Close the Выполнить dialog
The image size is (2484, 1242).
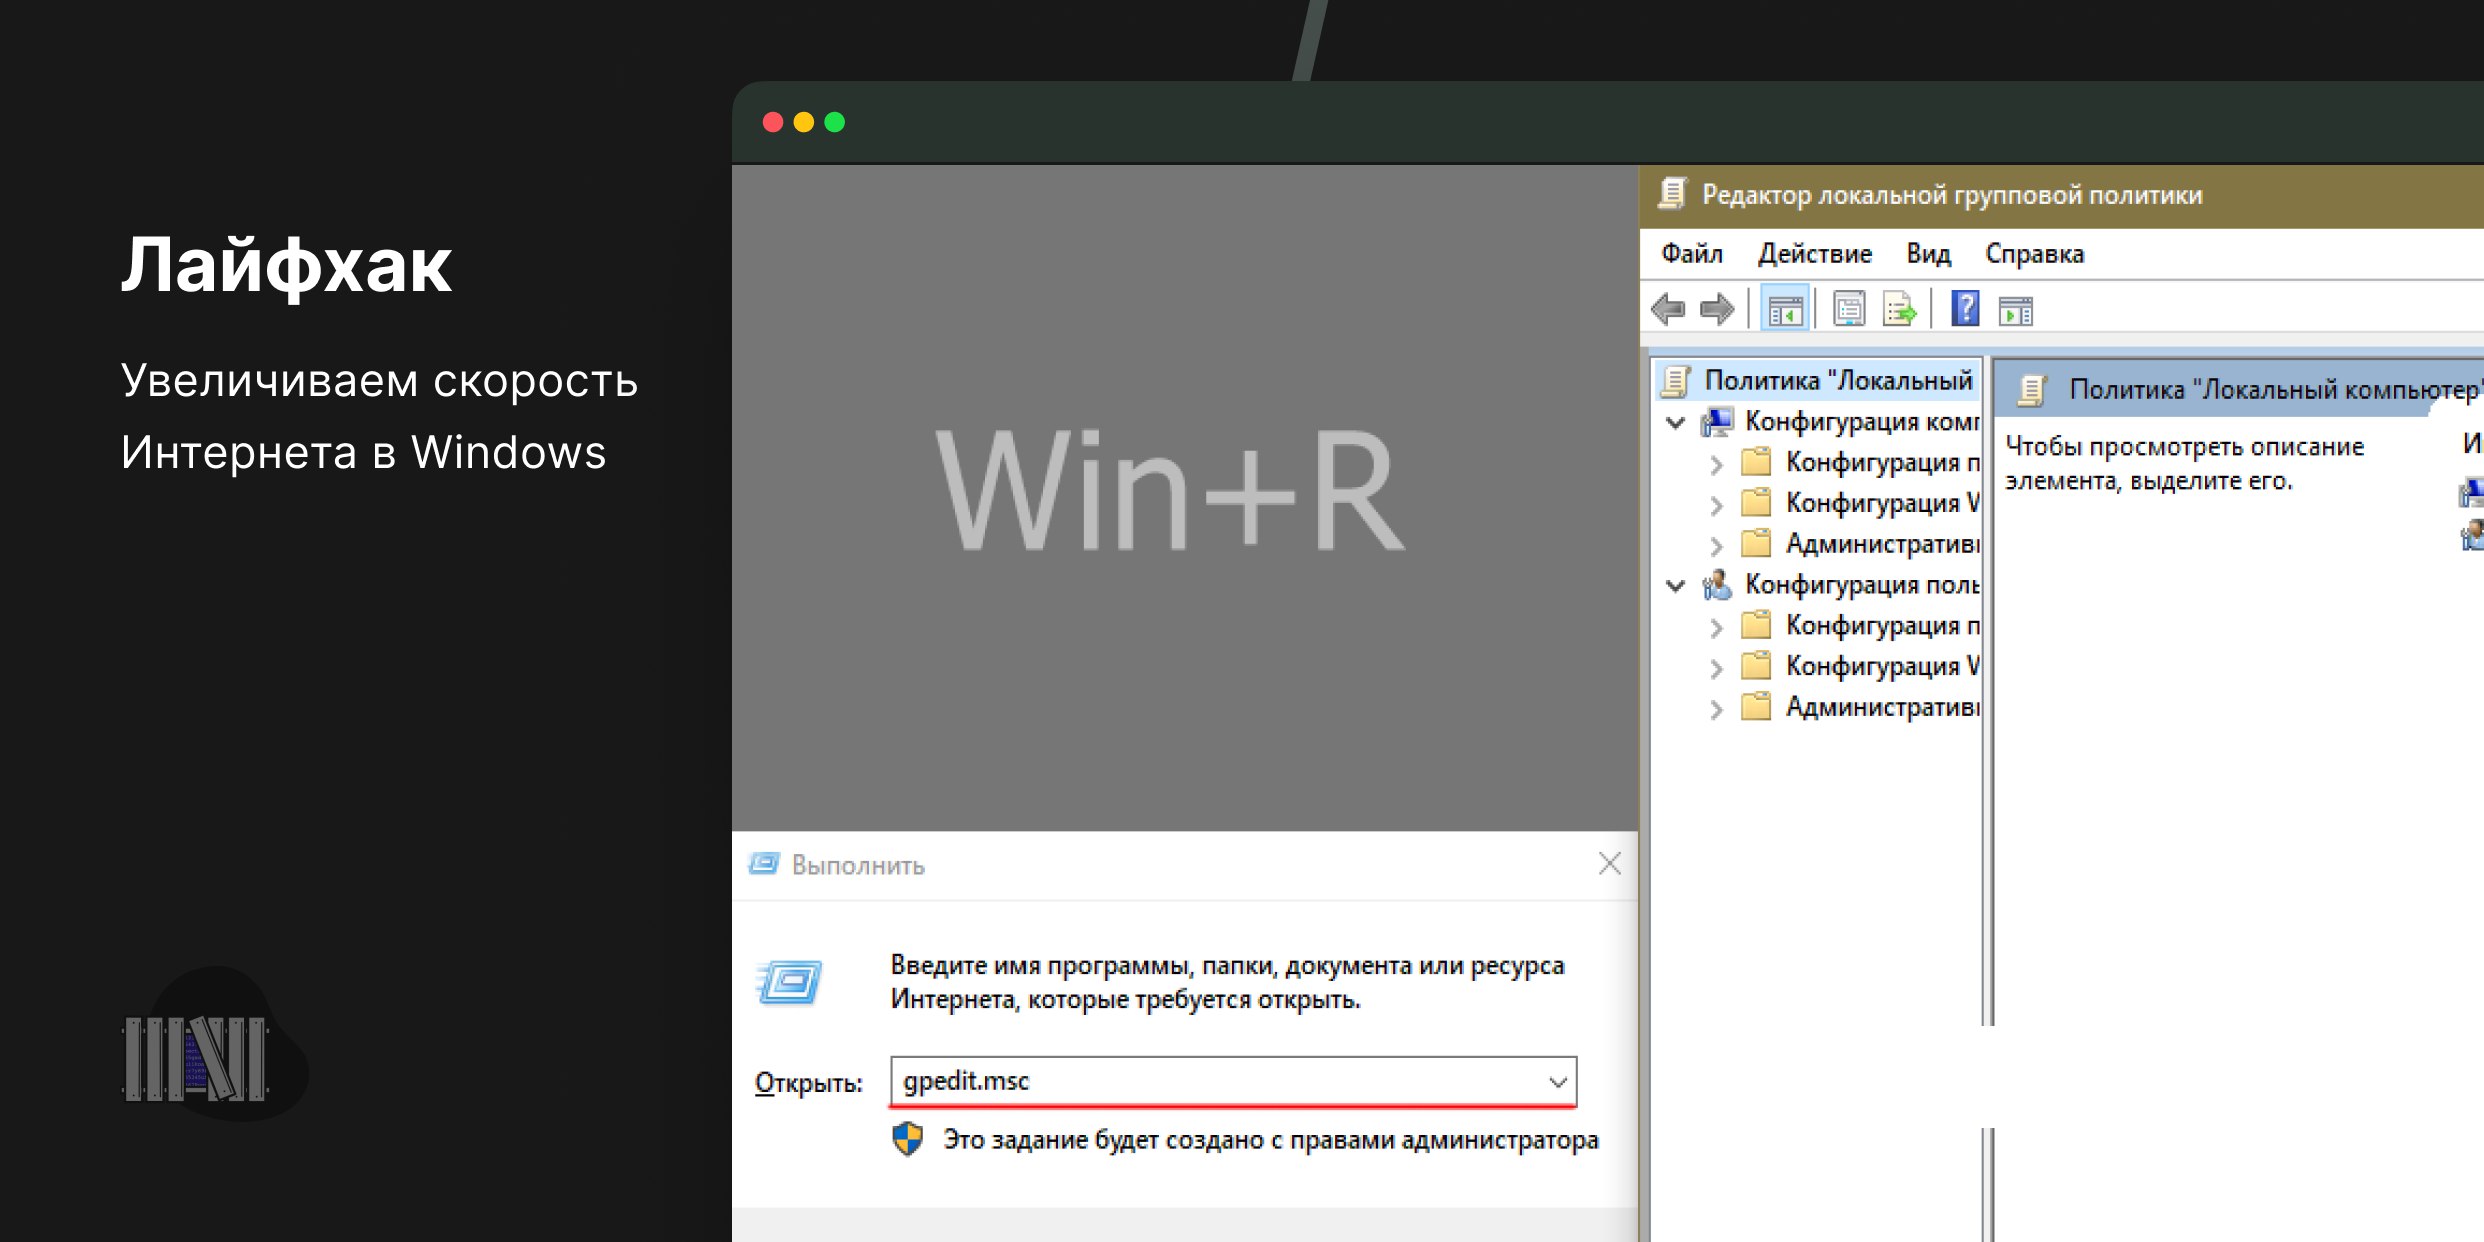1609,863
